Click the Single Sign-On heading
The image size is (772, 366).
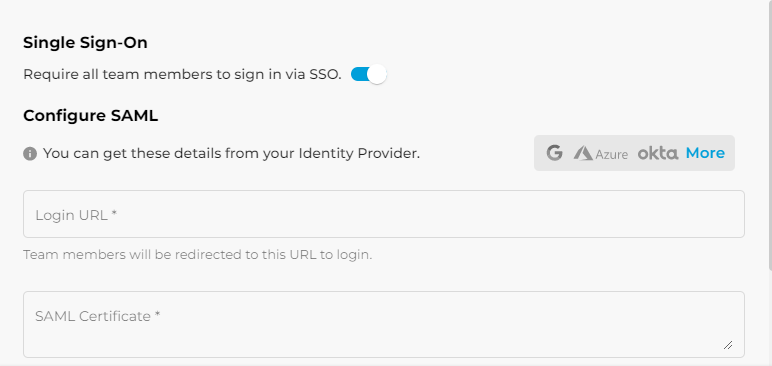coord(85,43)
